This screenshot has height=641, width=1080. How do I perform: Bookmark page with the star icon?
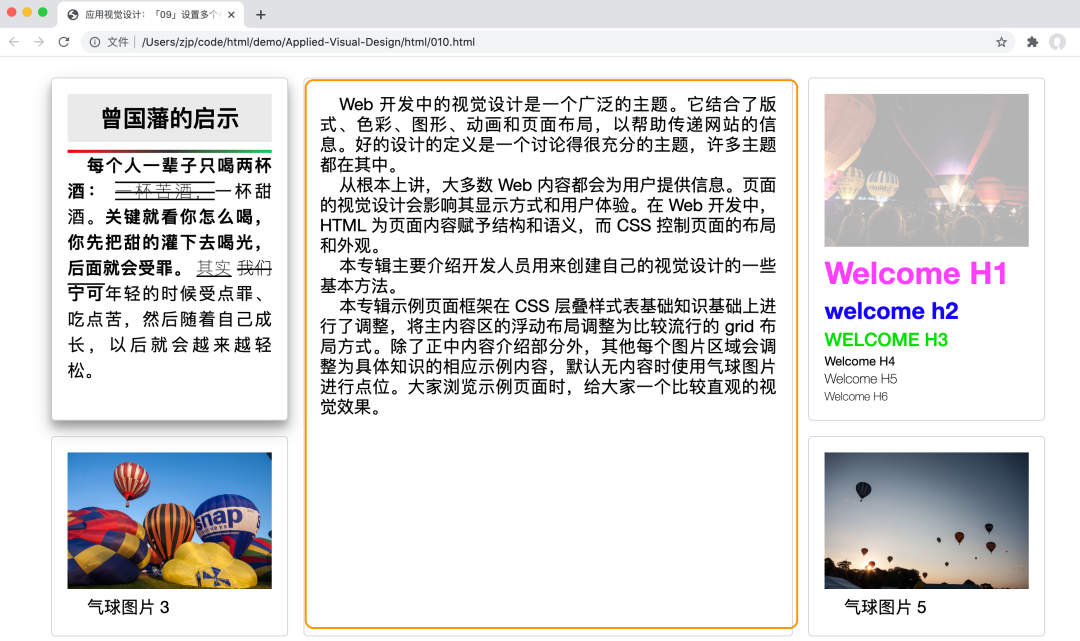[x=1001, y=42]
